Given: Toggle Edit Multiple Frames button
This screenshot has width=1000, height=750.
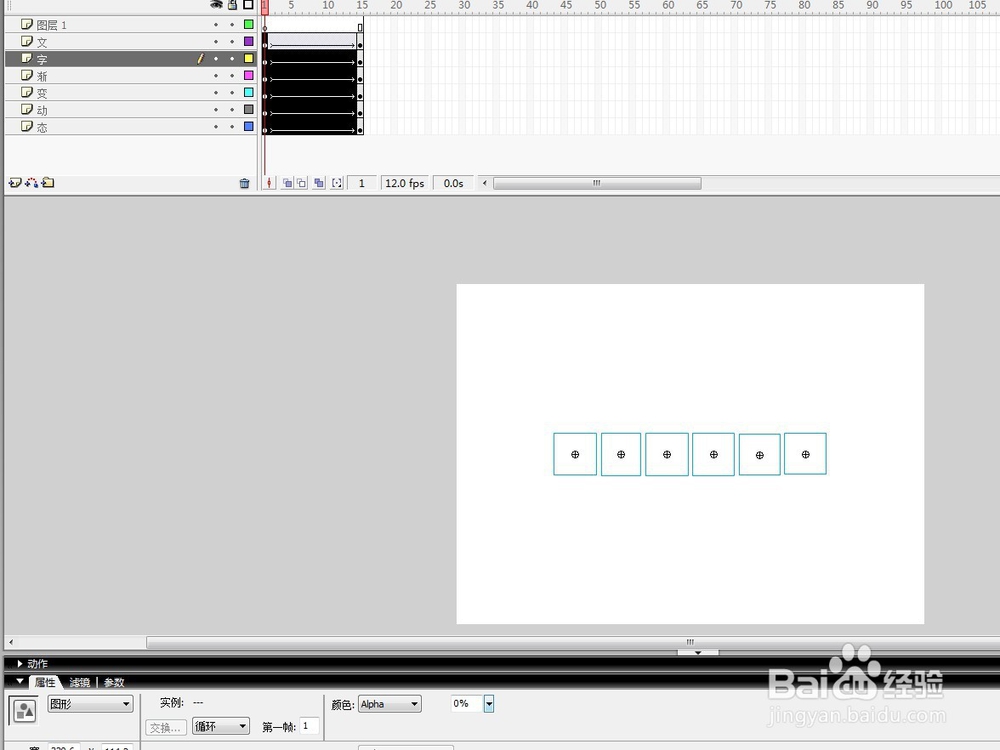Looking at the screenshot, I should point(319,183).
